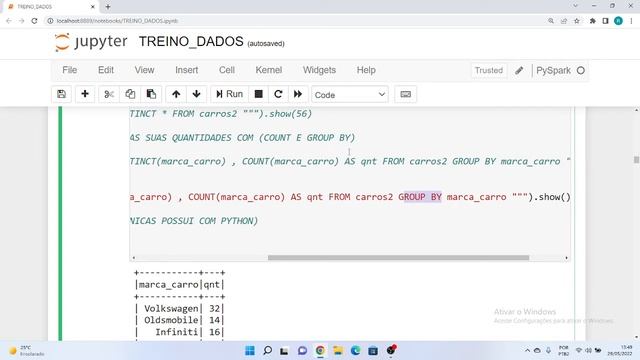This screenshot has height=360, width=640.
Task: Open the cell type Code dropdown
Action: point(350,95)
